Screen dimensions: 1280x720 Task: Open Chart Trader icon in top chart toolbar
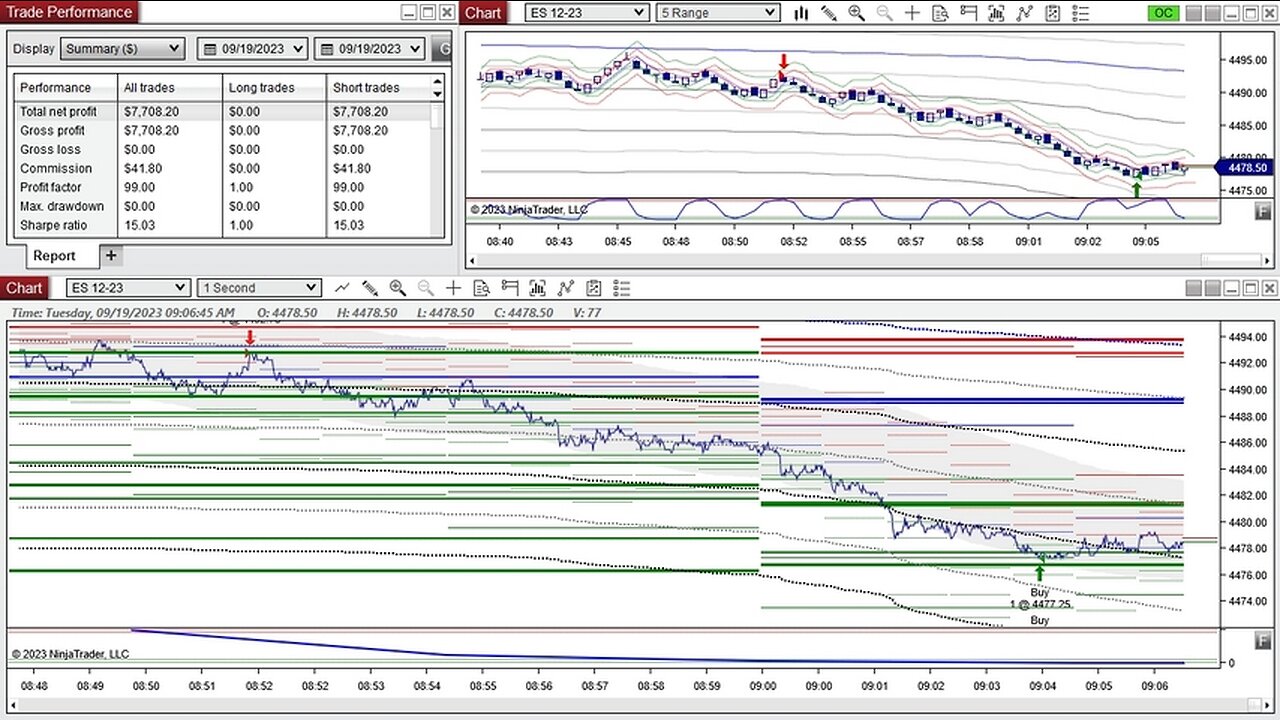[968, 13]
